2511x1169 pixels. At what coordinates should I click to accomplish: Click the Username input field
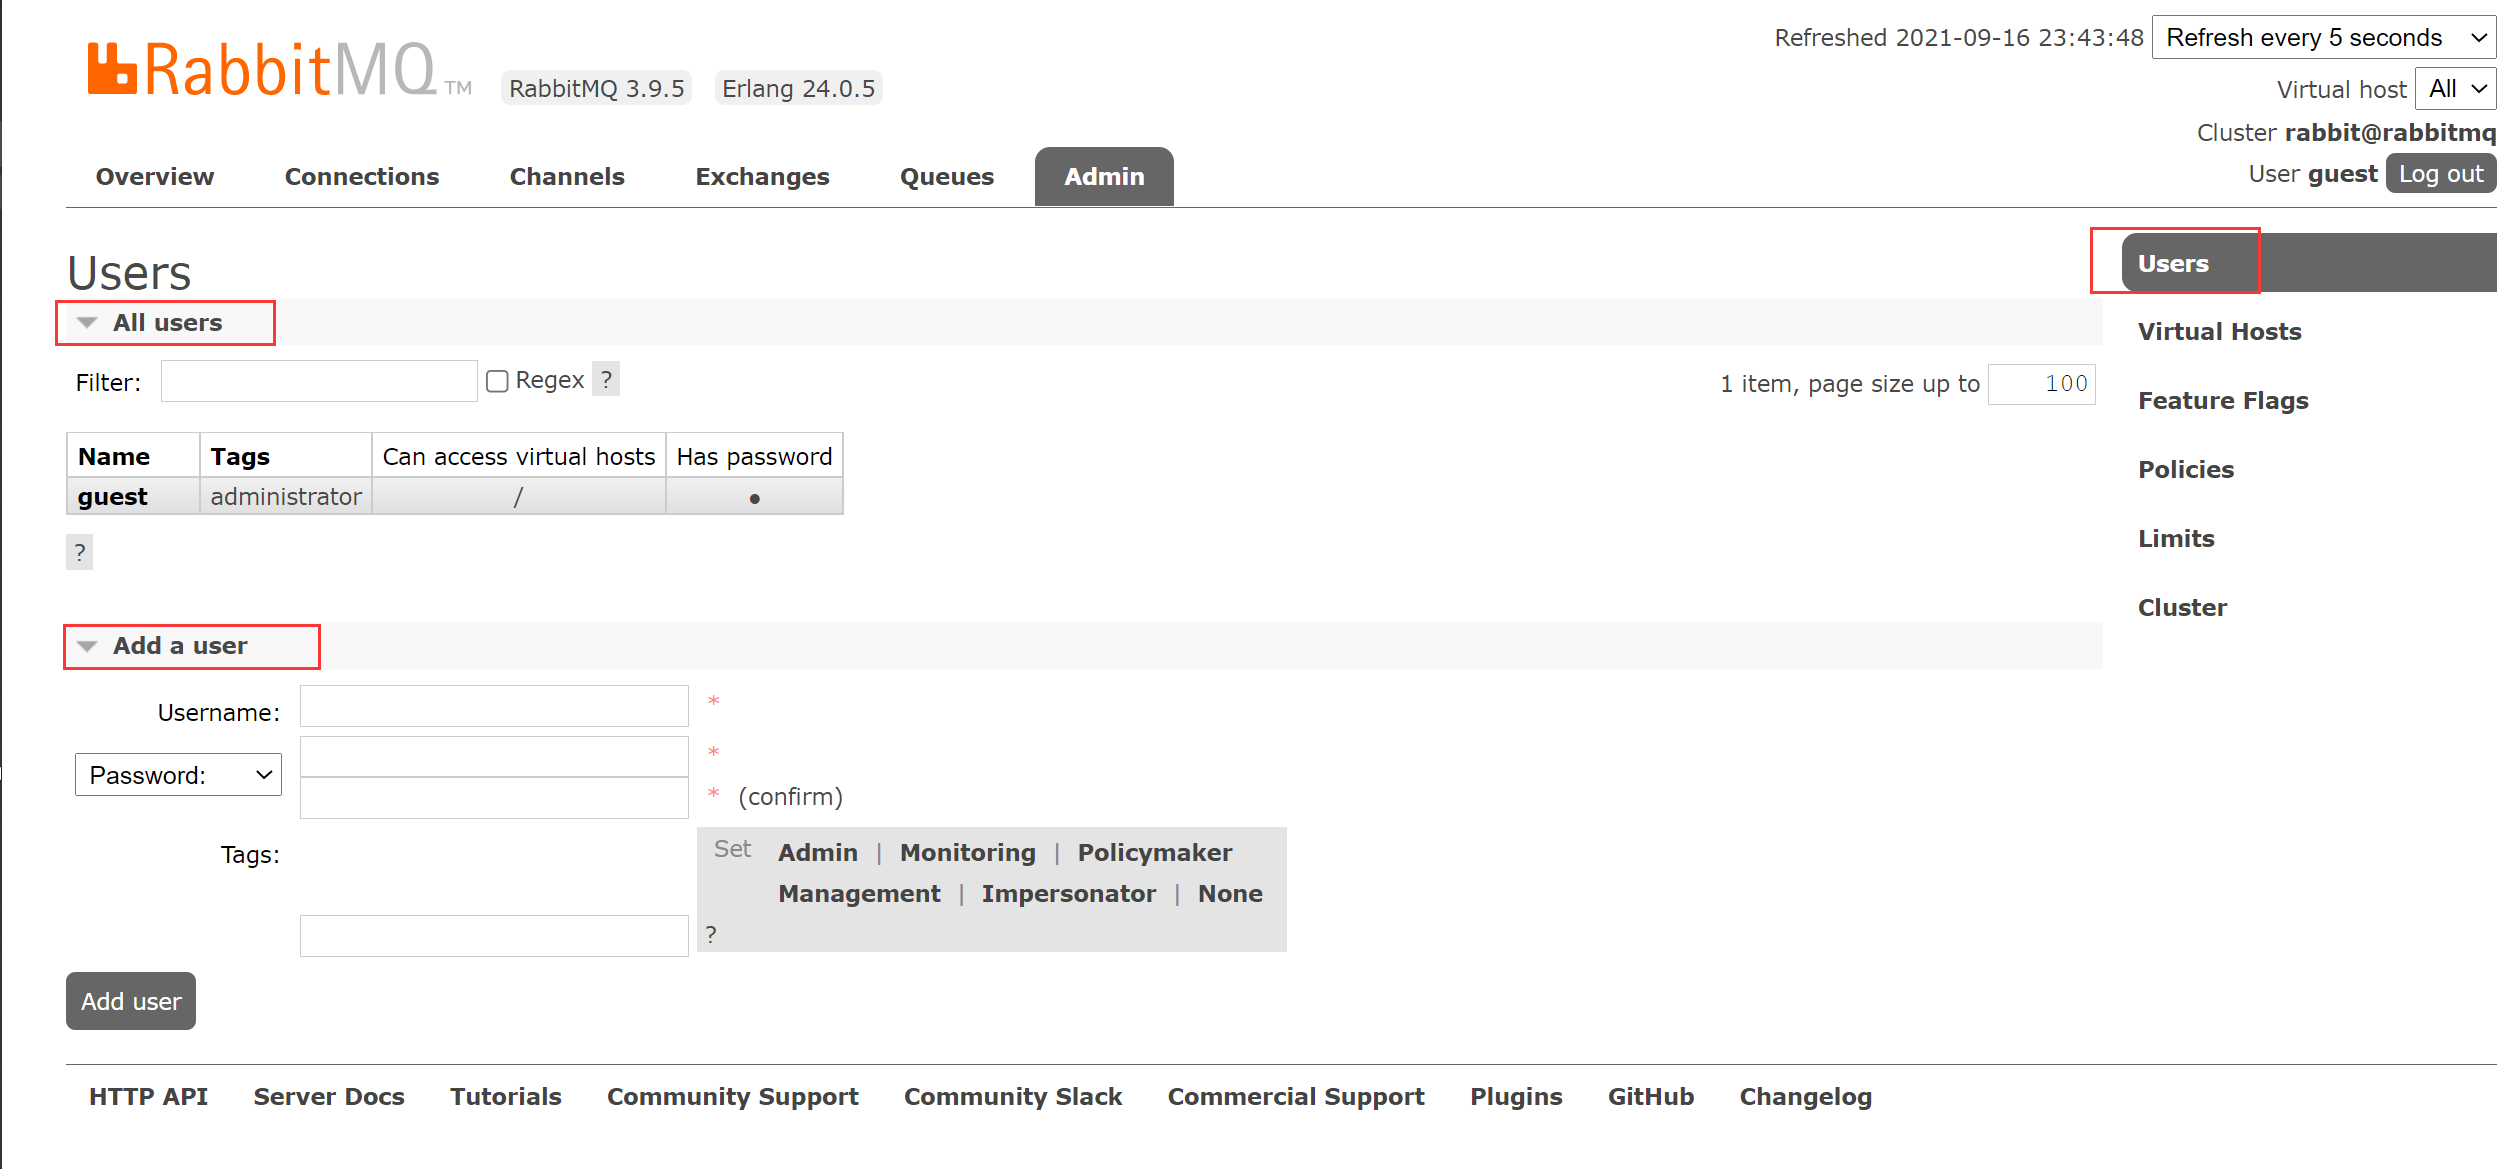point(494,706)
